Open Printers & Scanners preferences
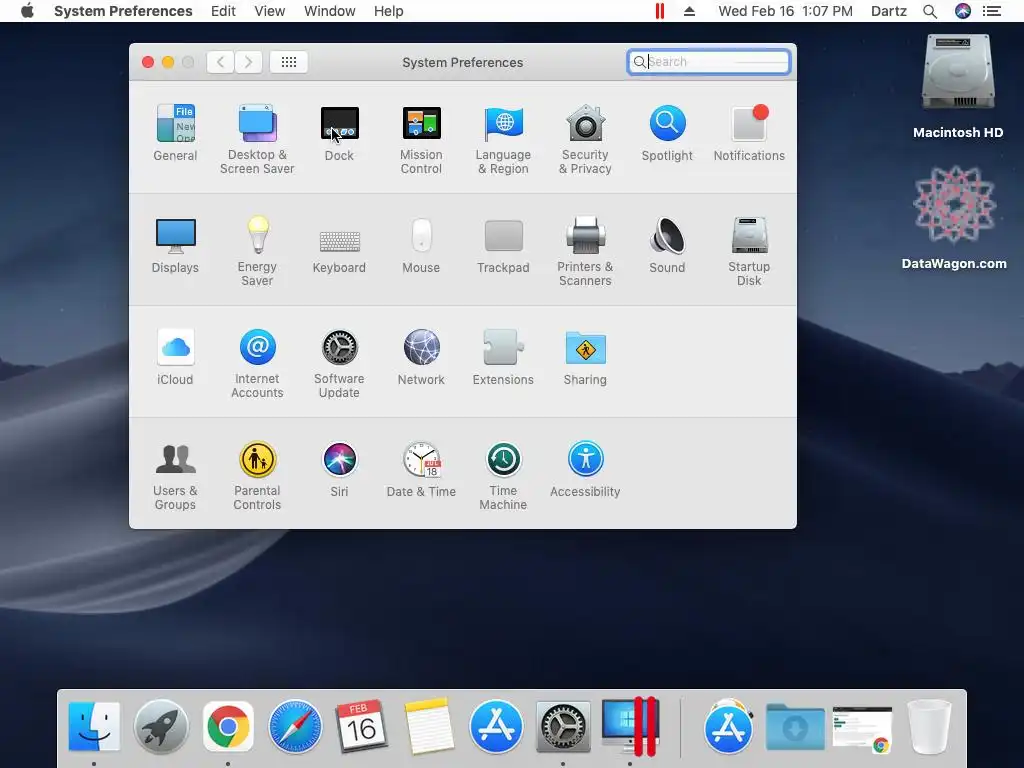Screen dimensions: 1024x768 click(x=585, y=251)
